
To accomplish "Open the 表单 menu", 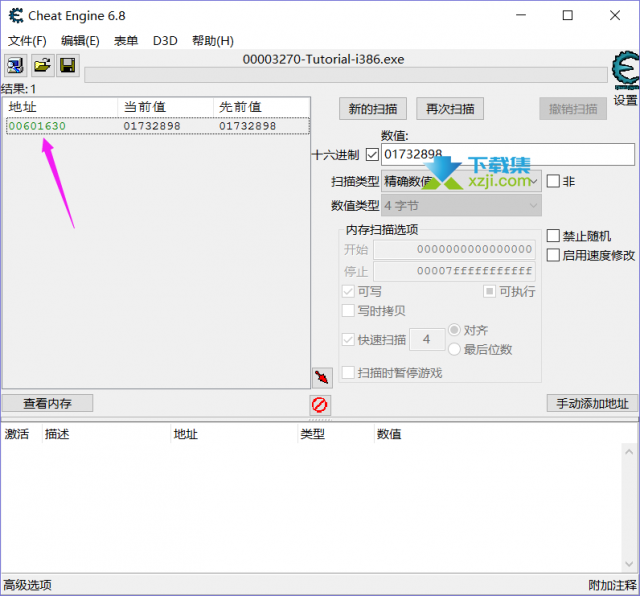I will tap(126, 41).
